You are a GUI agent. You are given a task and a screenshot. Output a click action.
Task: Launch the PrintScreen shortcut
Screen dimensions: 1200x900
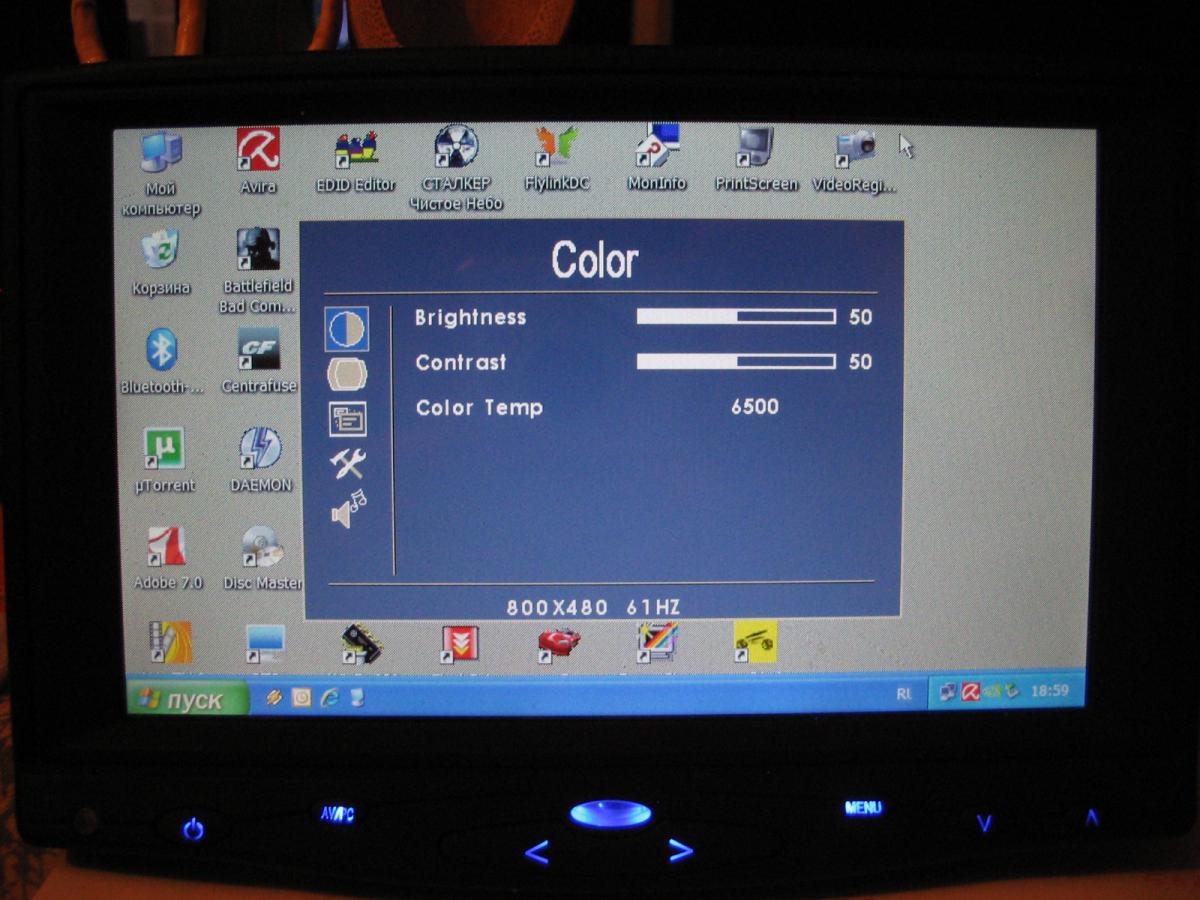click(x=756, y=148)
